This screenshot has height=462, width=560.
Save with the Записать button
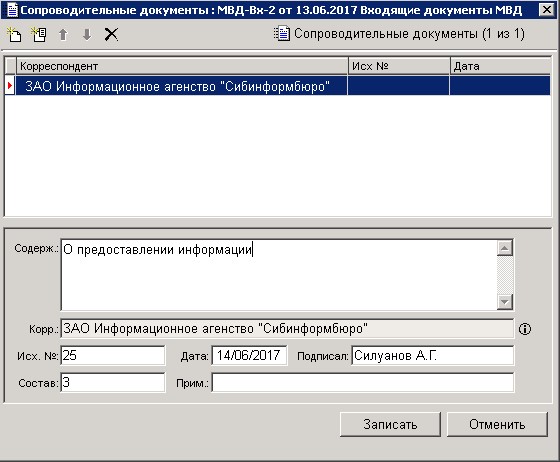390,425
